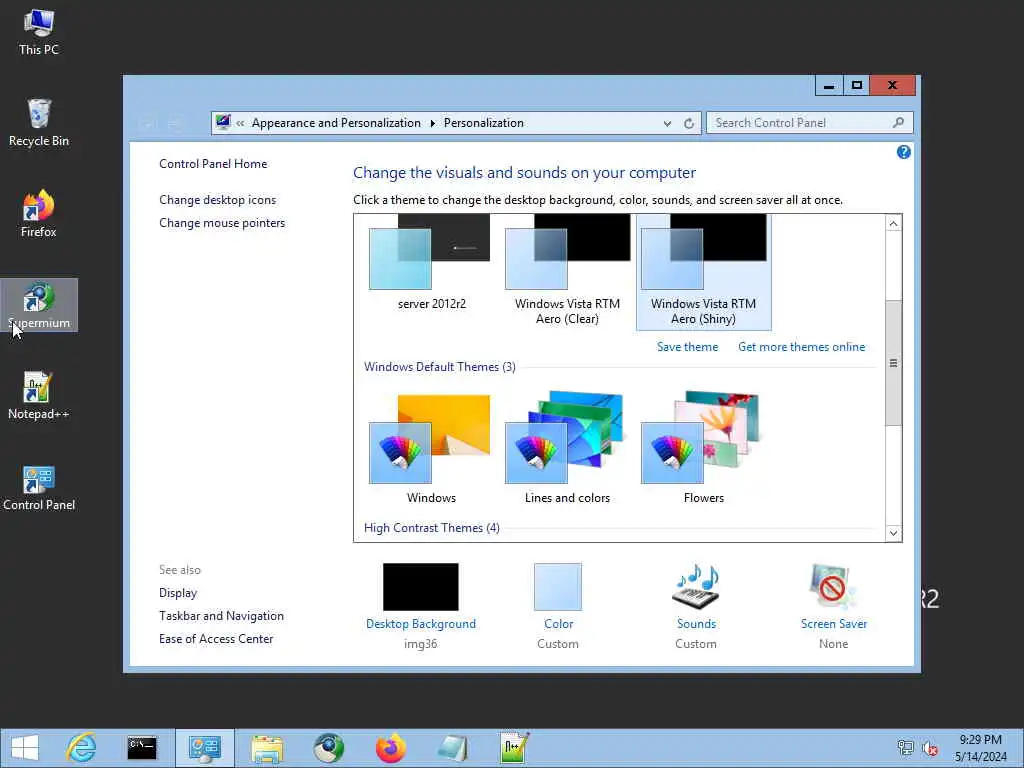Viewport: 1024px width, 768px height.
Task: Open Display under See also
Action: coord(178,593)
